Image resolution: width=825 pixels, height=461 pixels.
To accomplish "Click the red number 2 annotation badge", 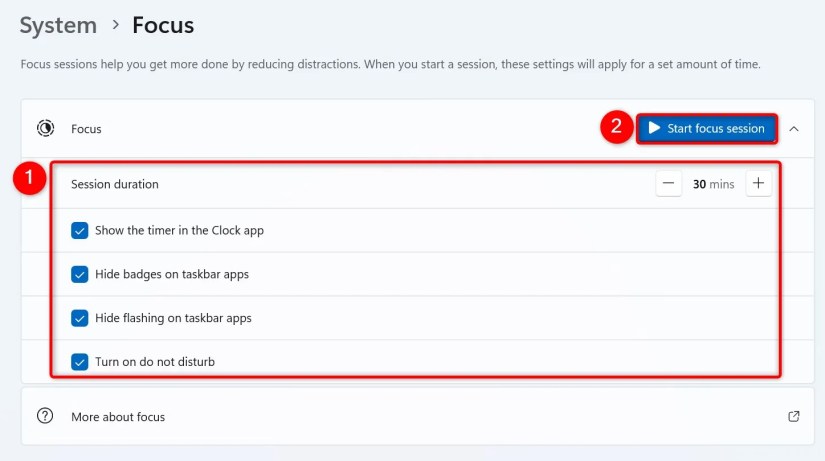I will [x=616, y=127].
